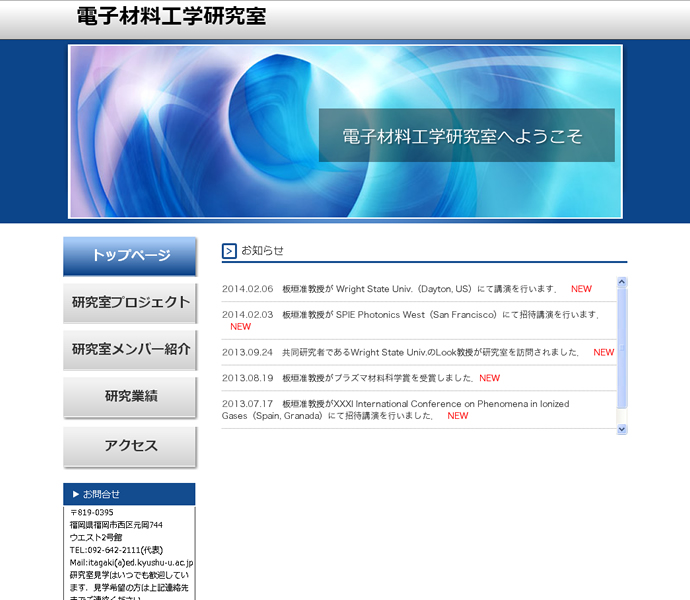This screenshot has height=600, width=690.
Task: Click the NEW label on Wright State lecture entry
Action: [581, 289]
